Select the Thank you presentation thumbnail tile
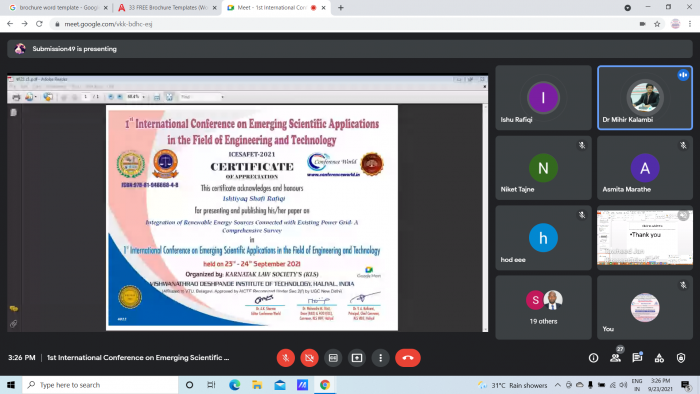 click(645, 238)
